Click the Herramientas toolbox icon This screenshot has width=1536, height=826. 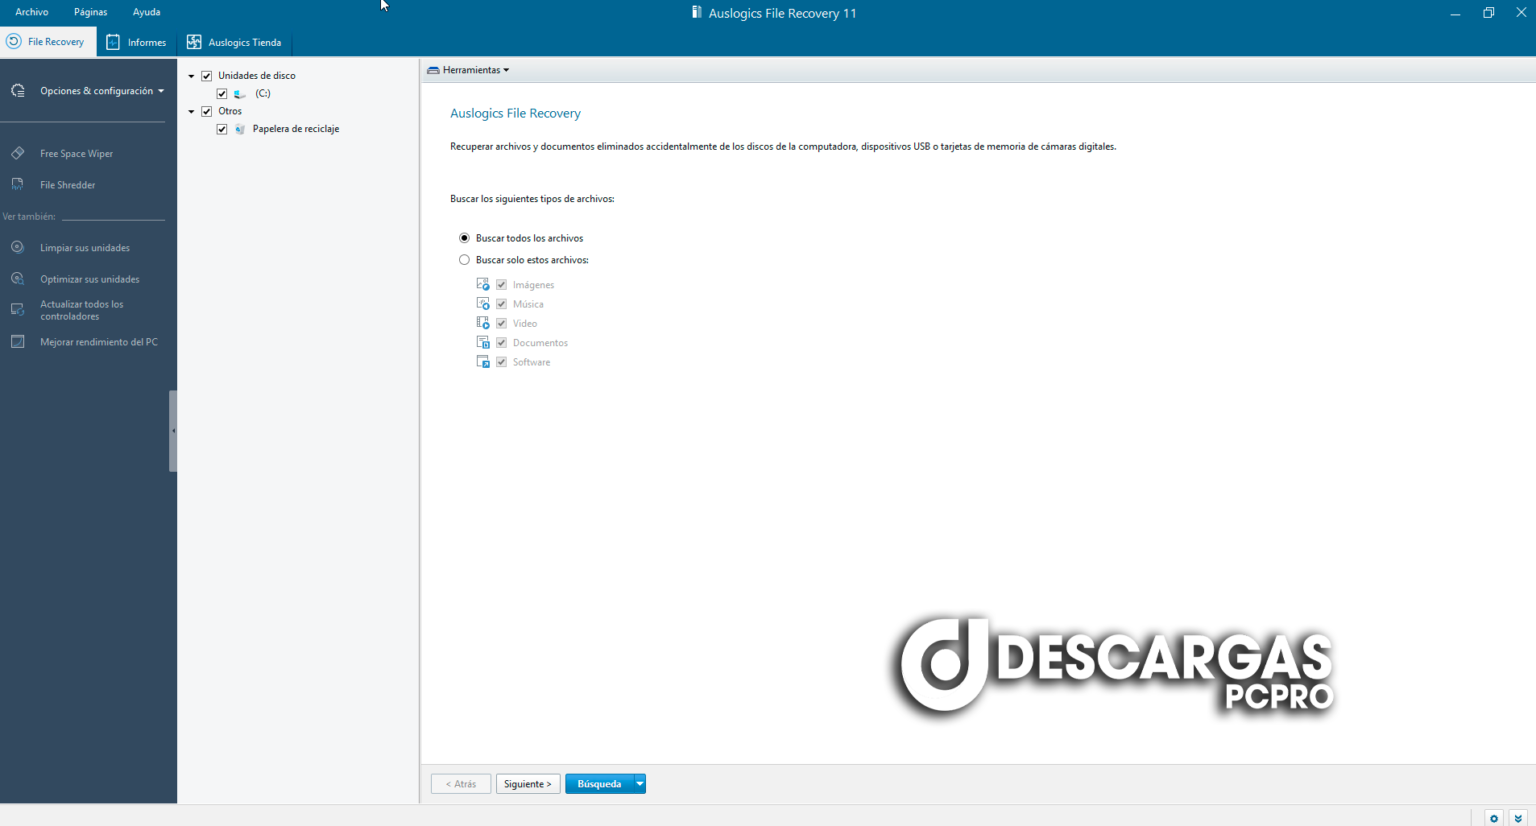tap(433, 70)
